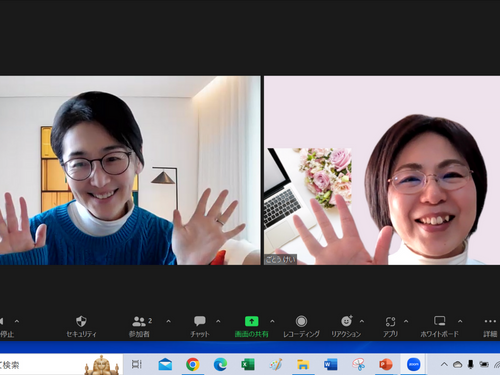The height and width of the screenshot is (375, 500).
Task: Expand video options arrow beside stop video
Action: [x=17, y=321]
